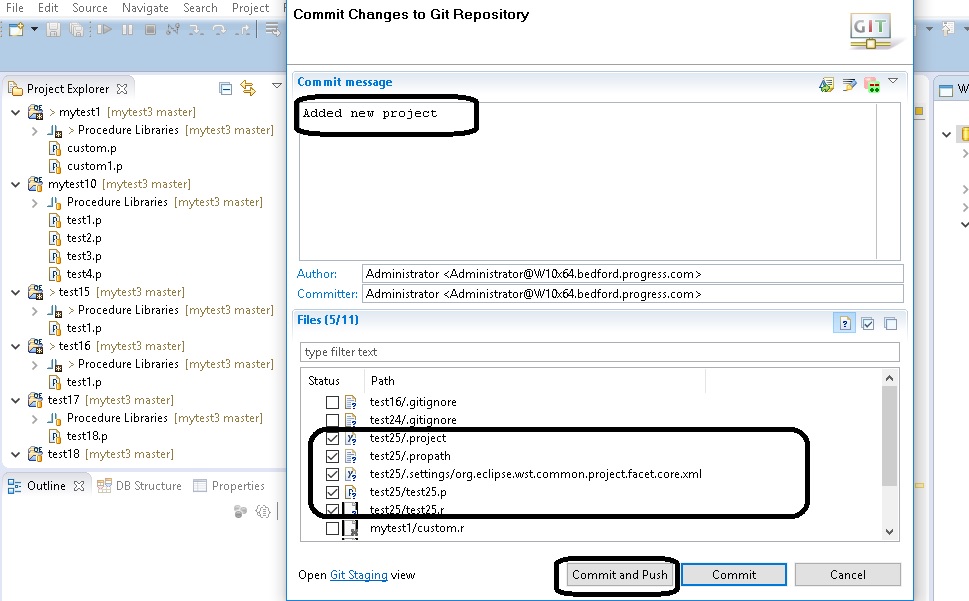Click the Commit and Push button
The height and width of the screenshot is (601, 969).
619,575
